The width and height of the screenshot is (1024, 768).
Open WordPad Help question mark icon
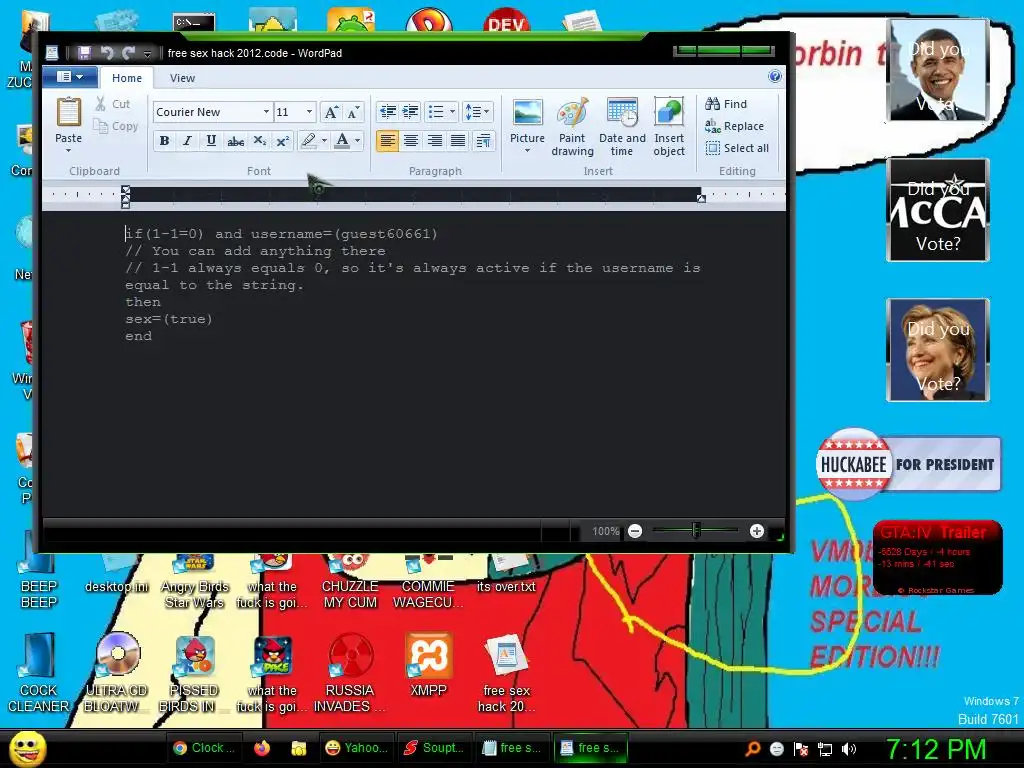click(775, 76)
